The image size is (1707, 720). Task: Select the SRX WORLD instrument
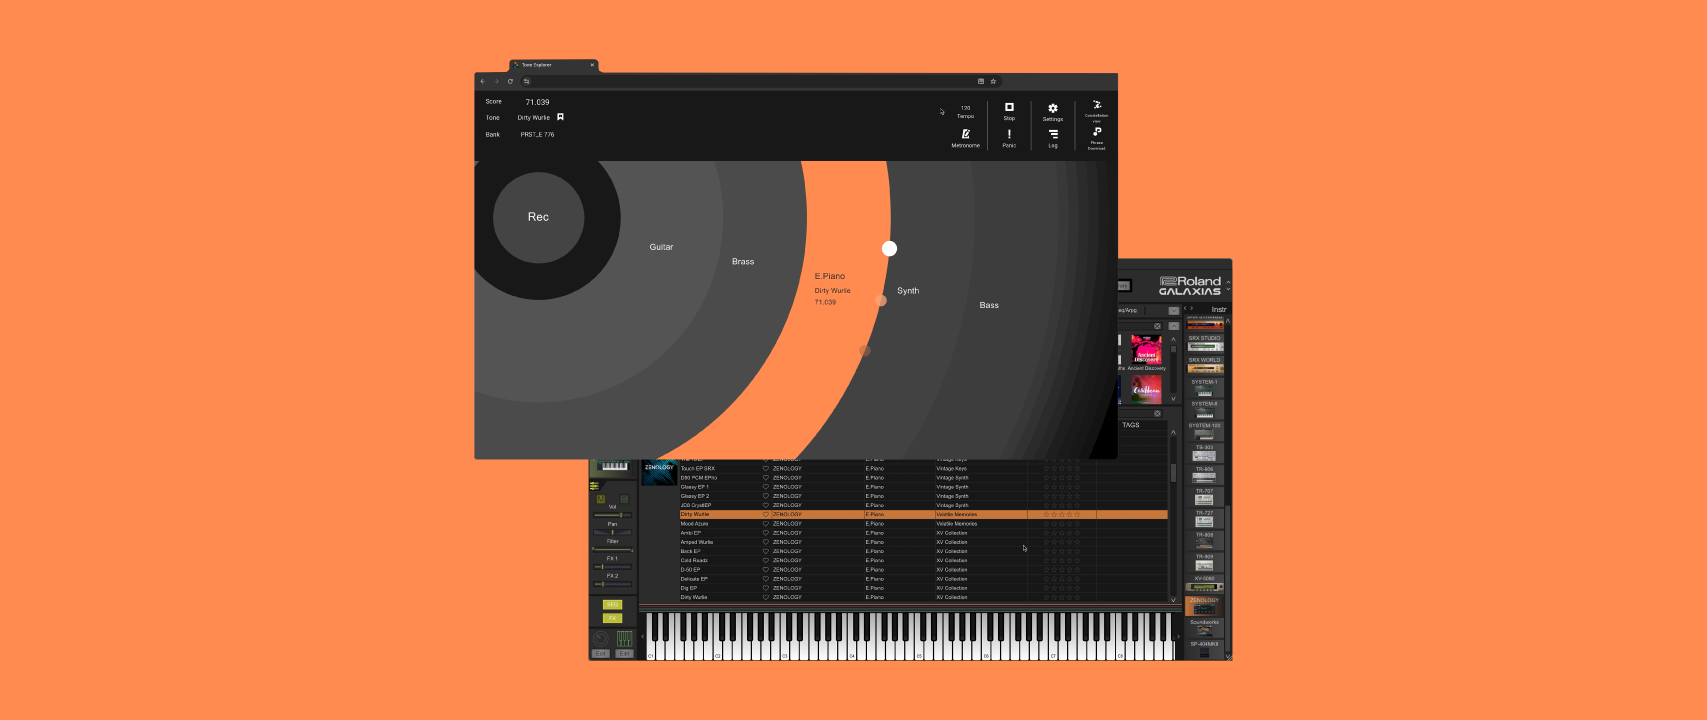coord(1204,365)
